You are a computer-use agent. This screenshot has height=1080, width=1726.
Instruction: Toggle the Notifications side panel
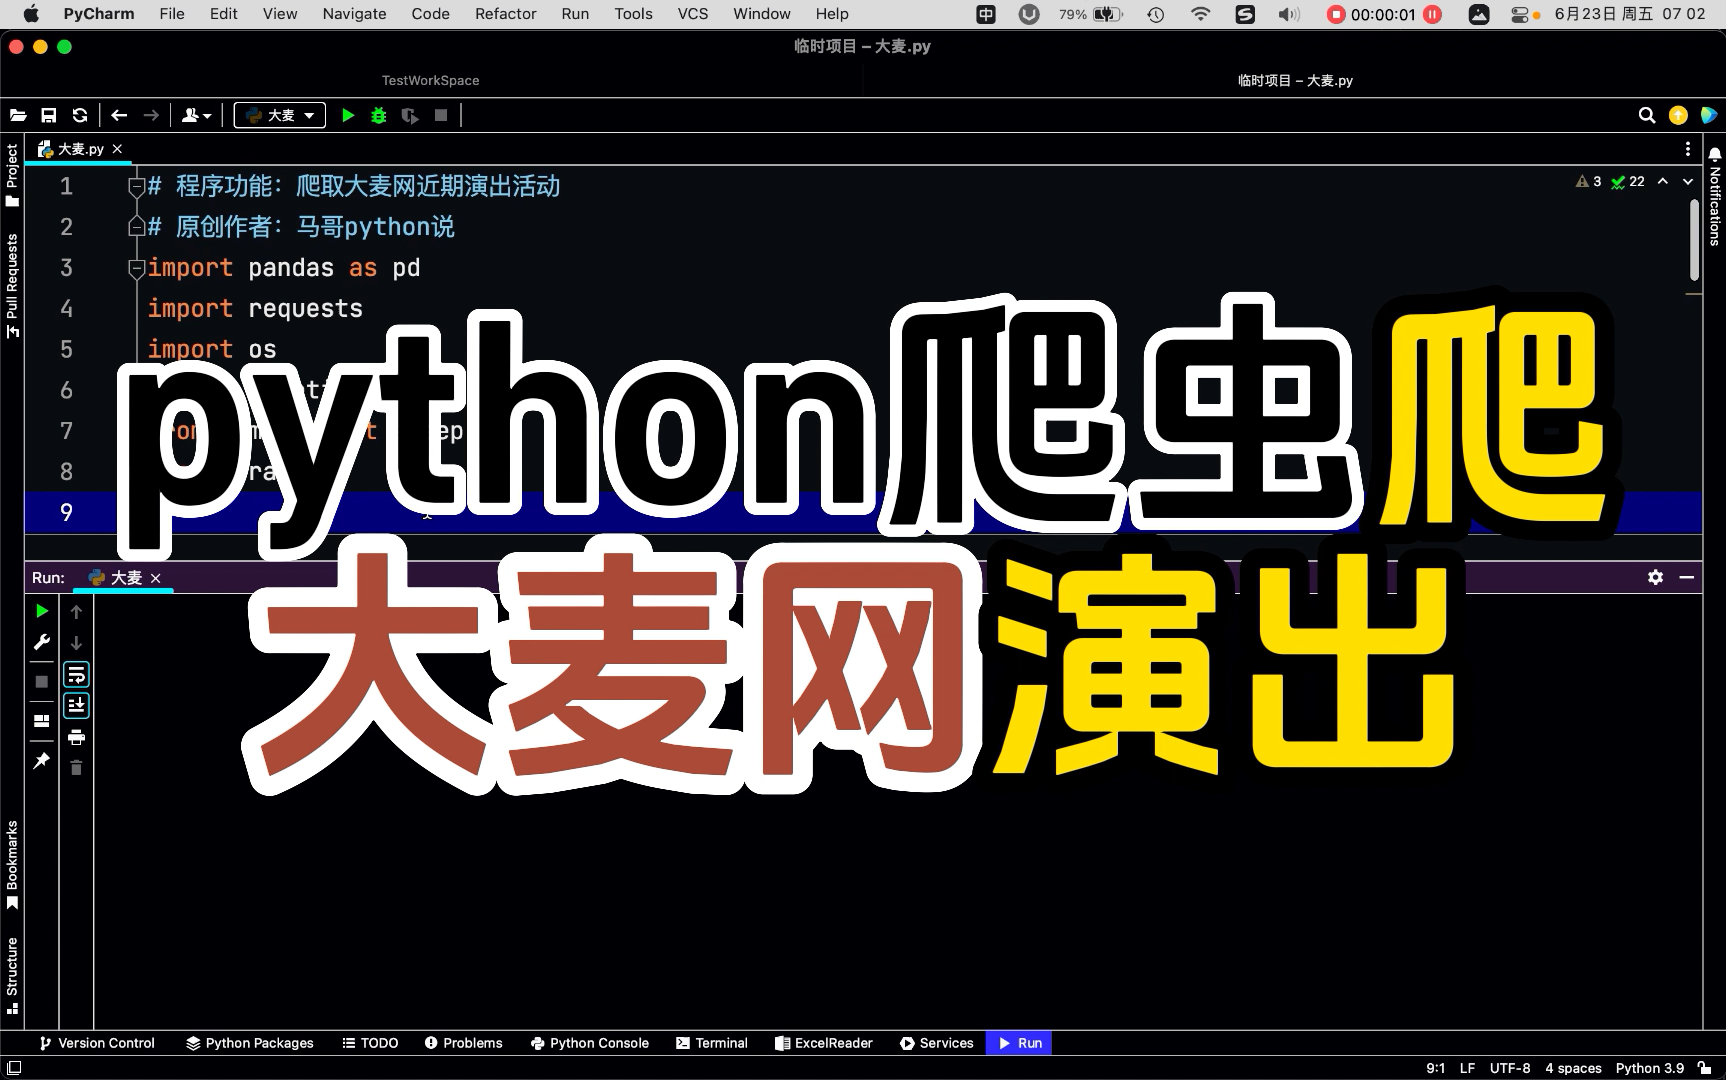(x=1714, y=196)
